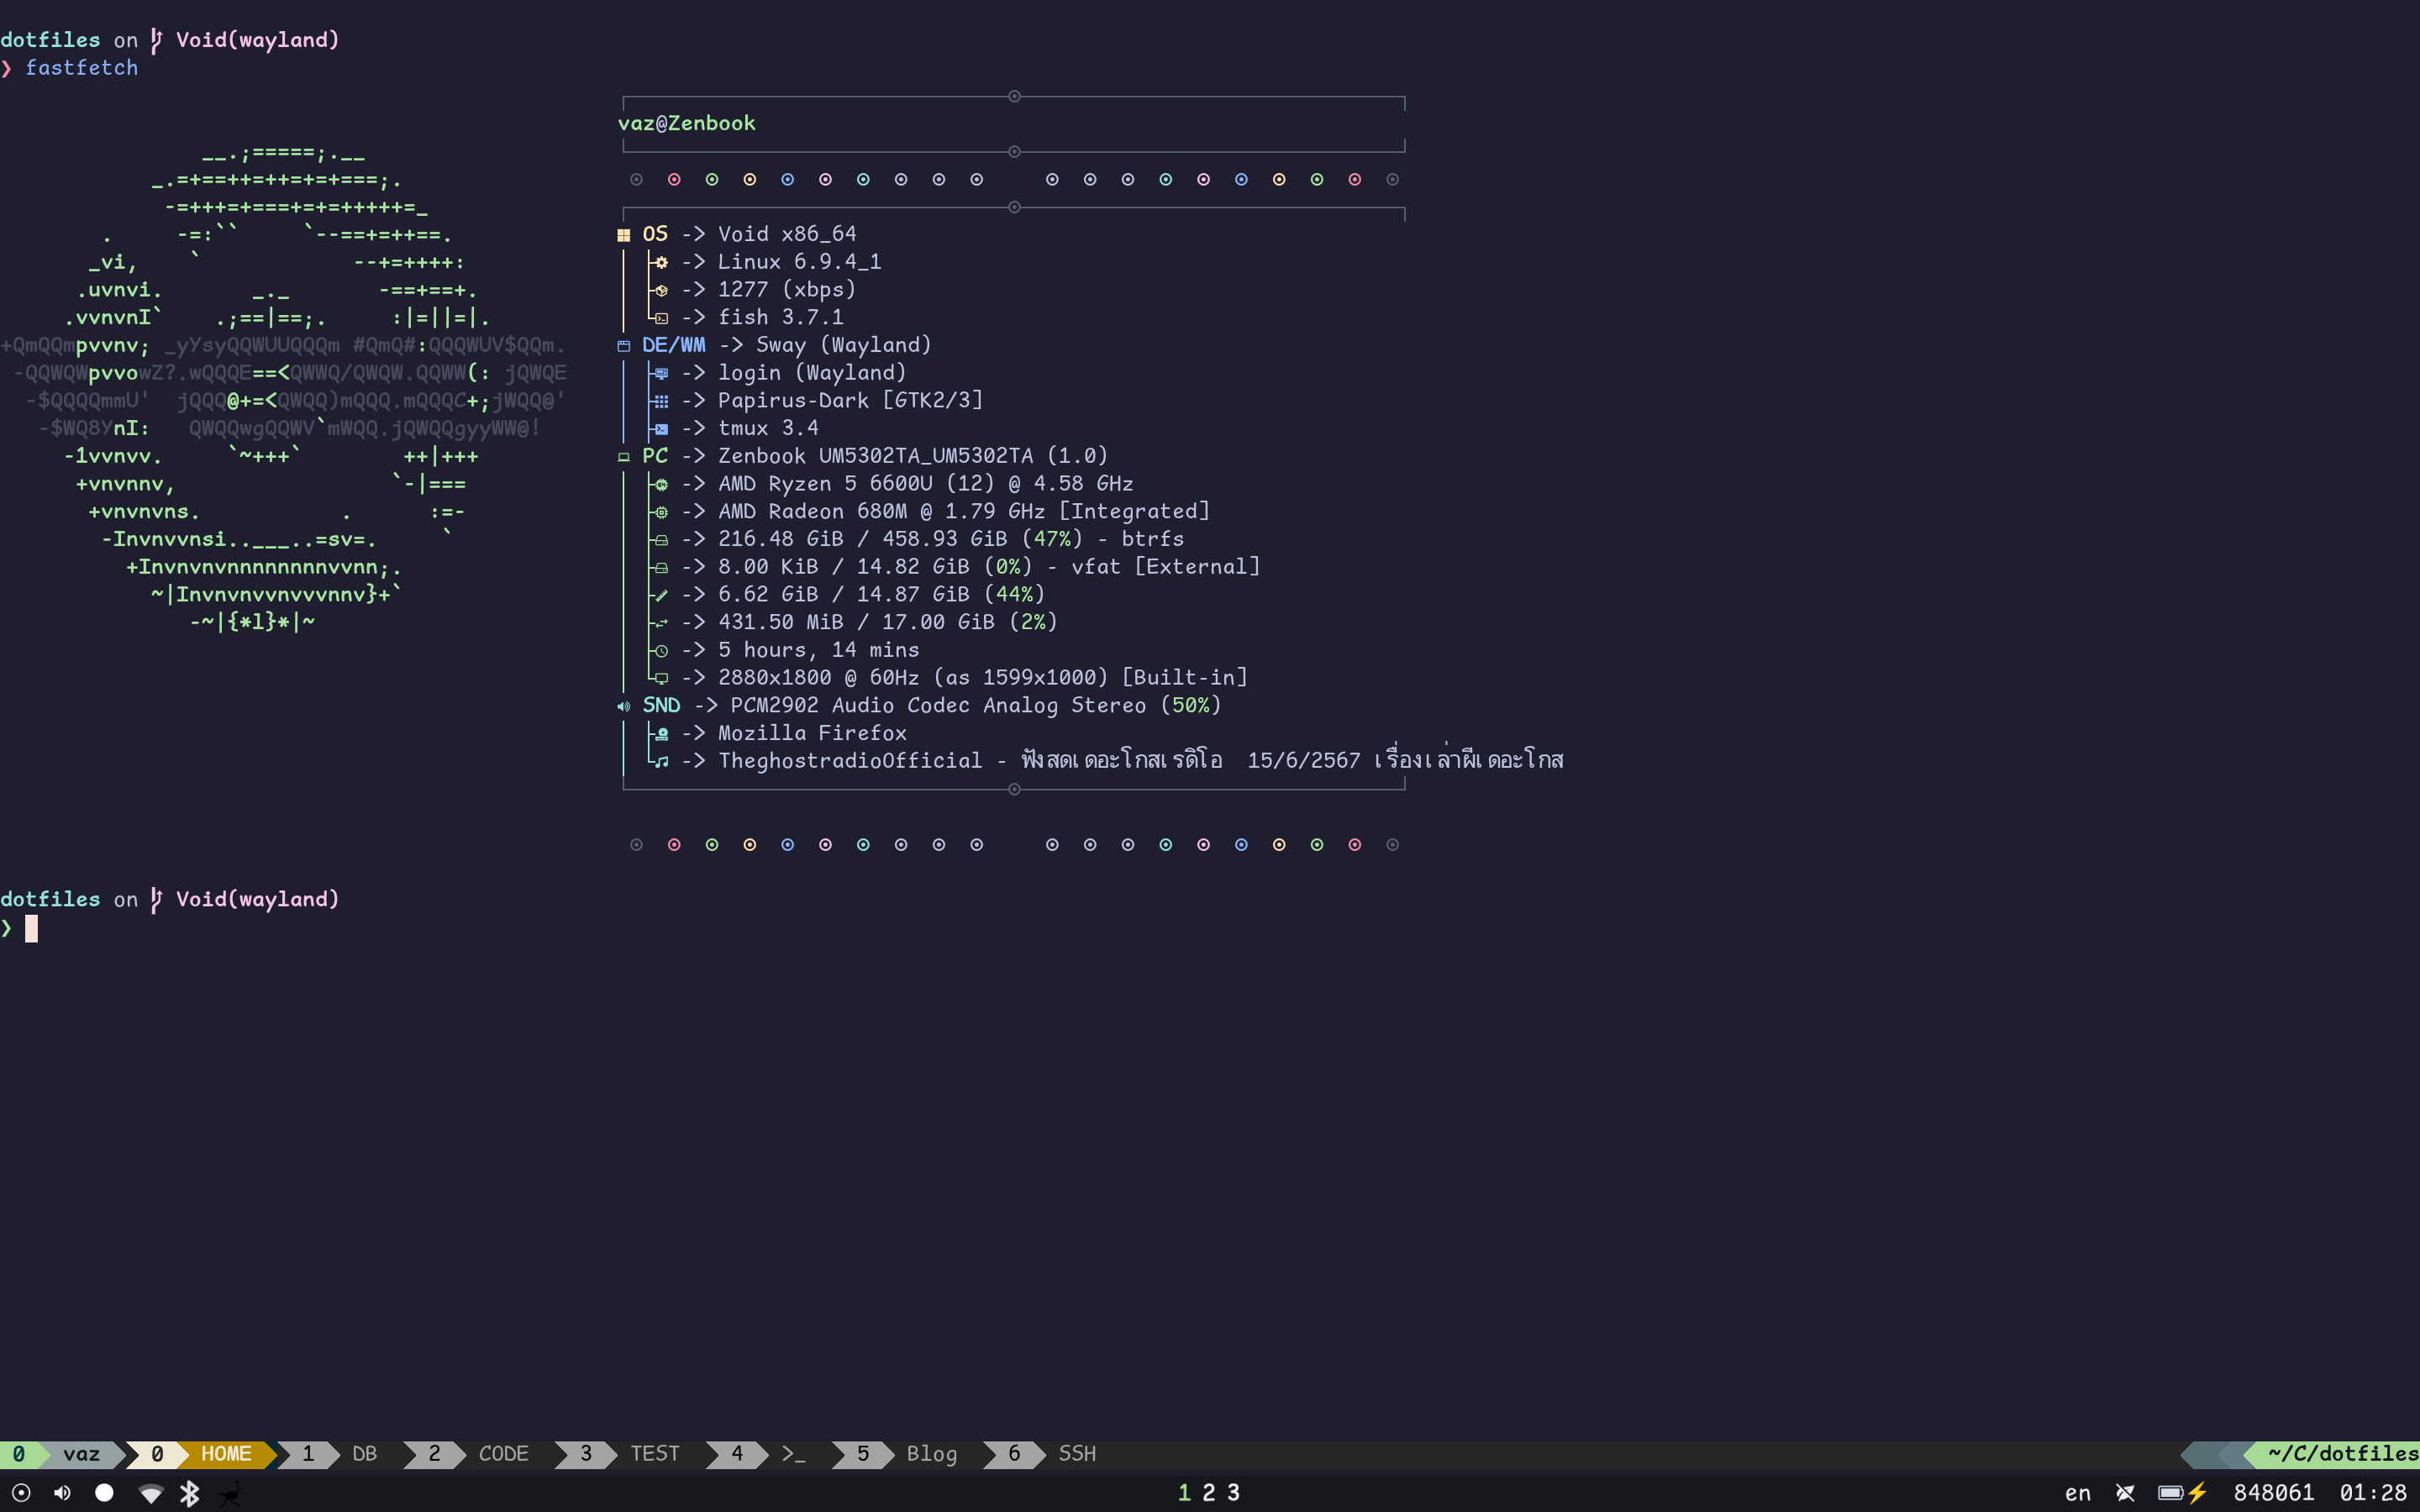The height and width of the screenshot is (1512, 2420).
Task: Click the Bluetooth icon in the bottom bar
Action: pos(189,1493)
